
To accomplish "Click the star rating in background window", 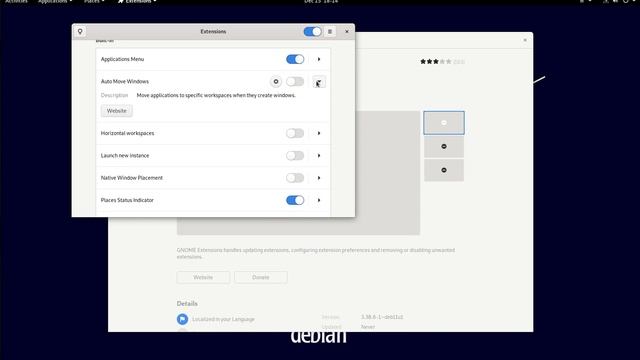I will (x=436, y=62).
